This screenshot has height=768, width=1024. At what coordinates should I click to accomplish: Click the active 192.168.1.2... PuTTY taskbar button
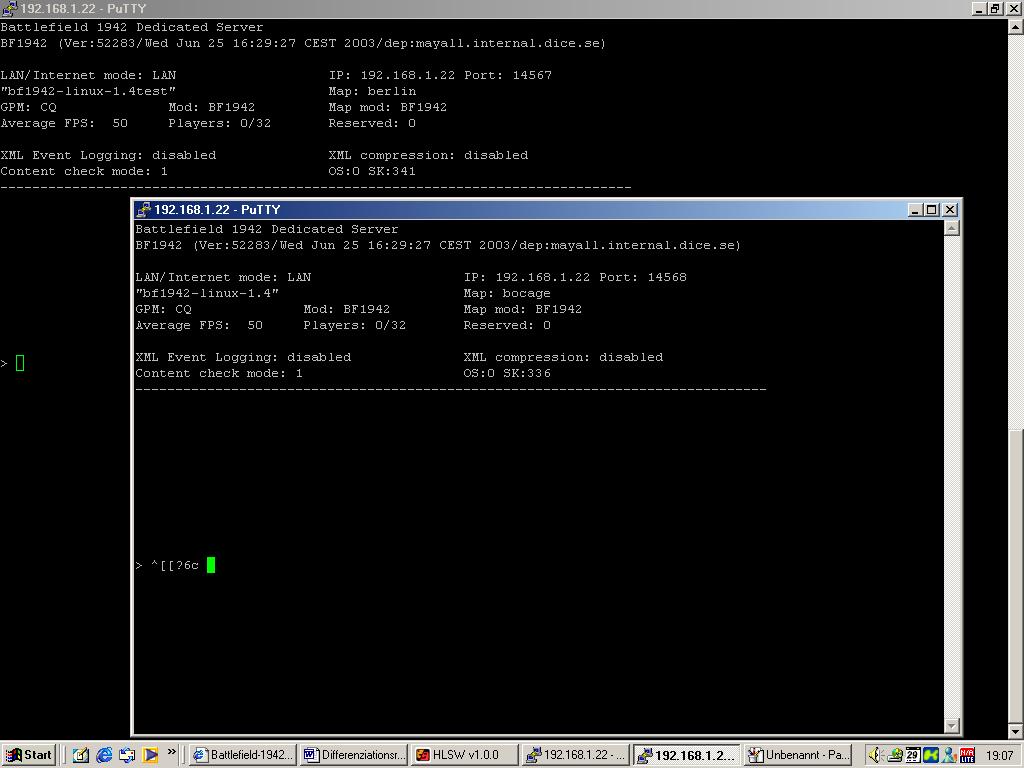tap(686, 755)
